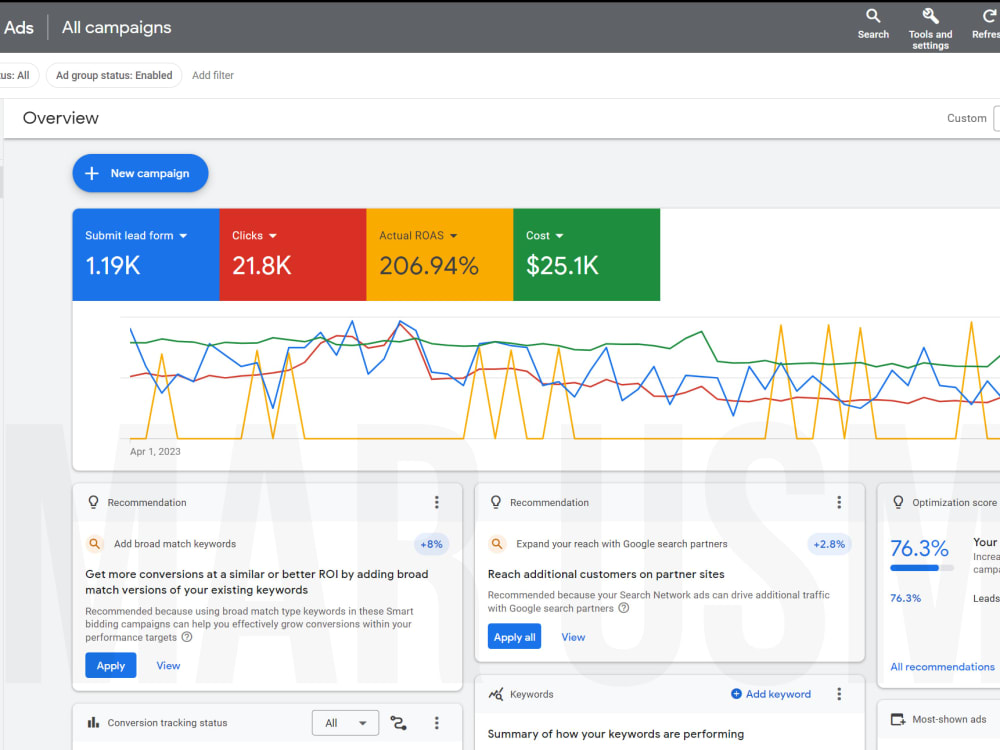
Task: Open the All dropdown in Conversion tracking
Action: coord(345,723)
